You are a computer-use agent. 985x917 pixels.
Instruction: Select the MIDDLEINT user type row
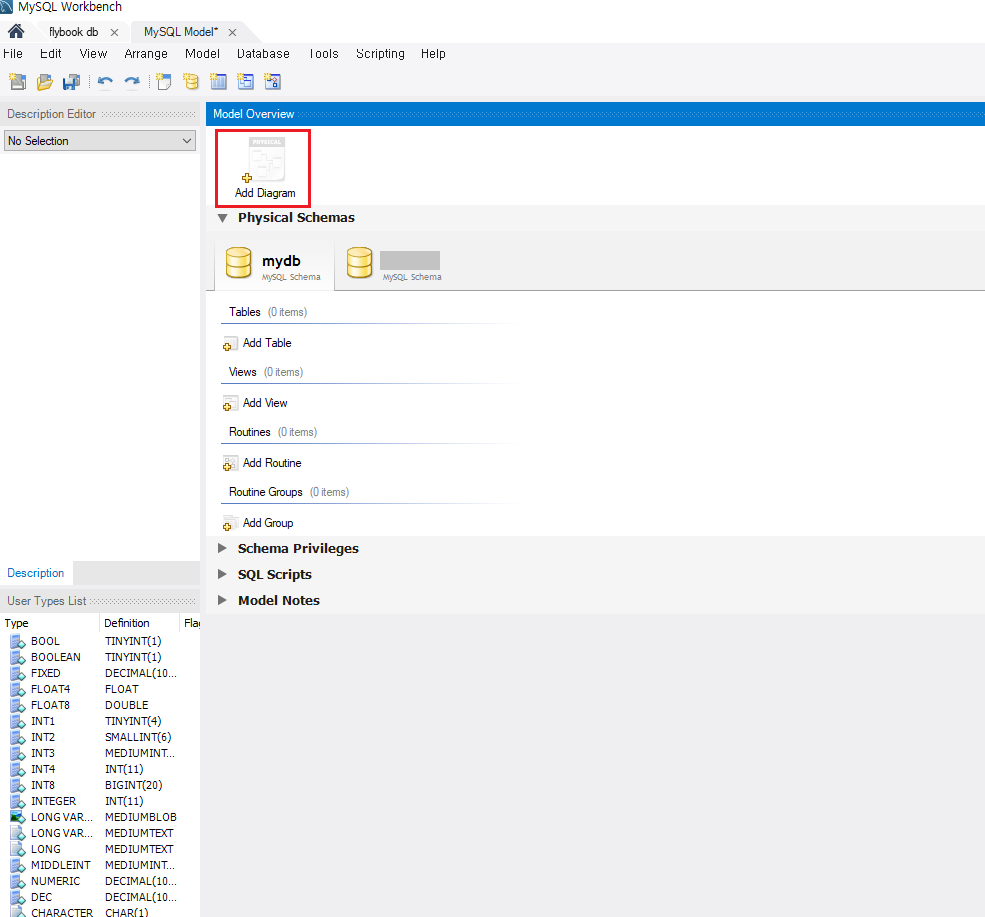click(101, 865)
